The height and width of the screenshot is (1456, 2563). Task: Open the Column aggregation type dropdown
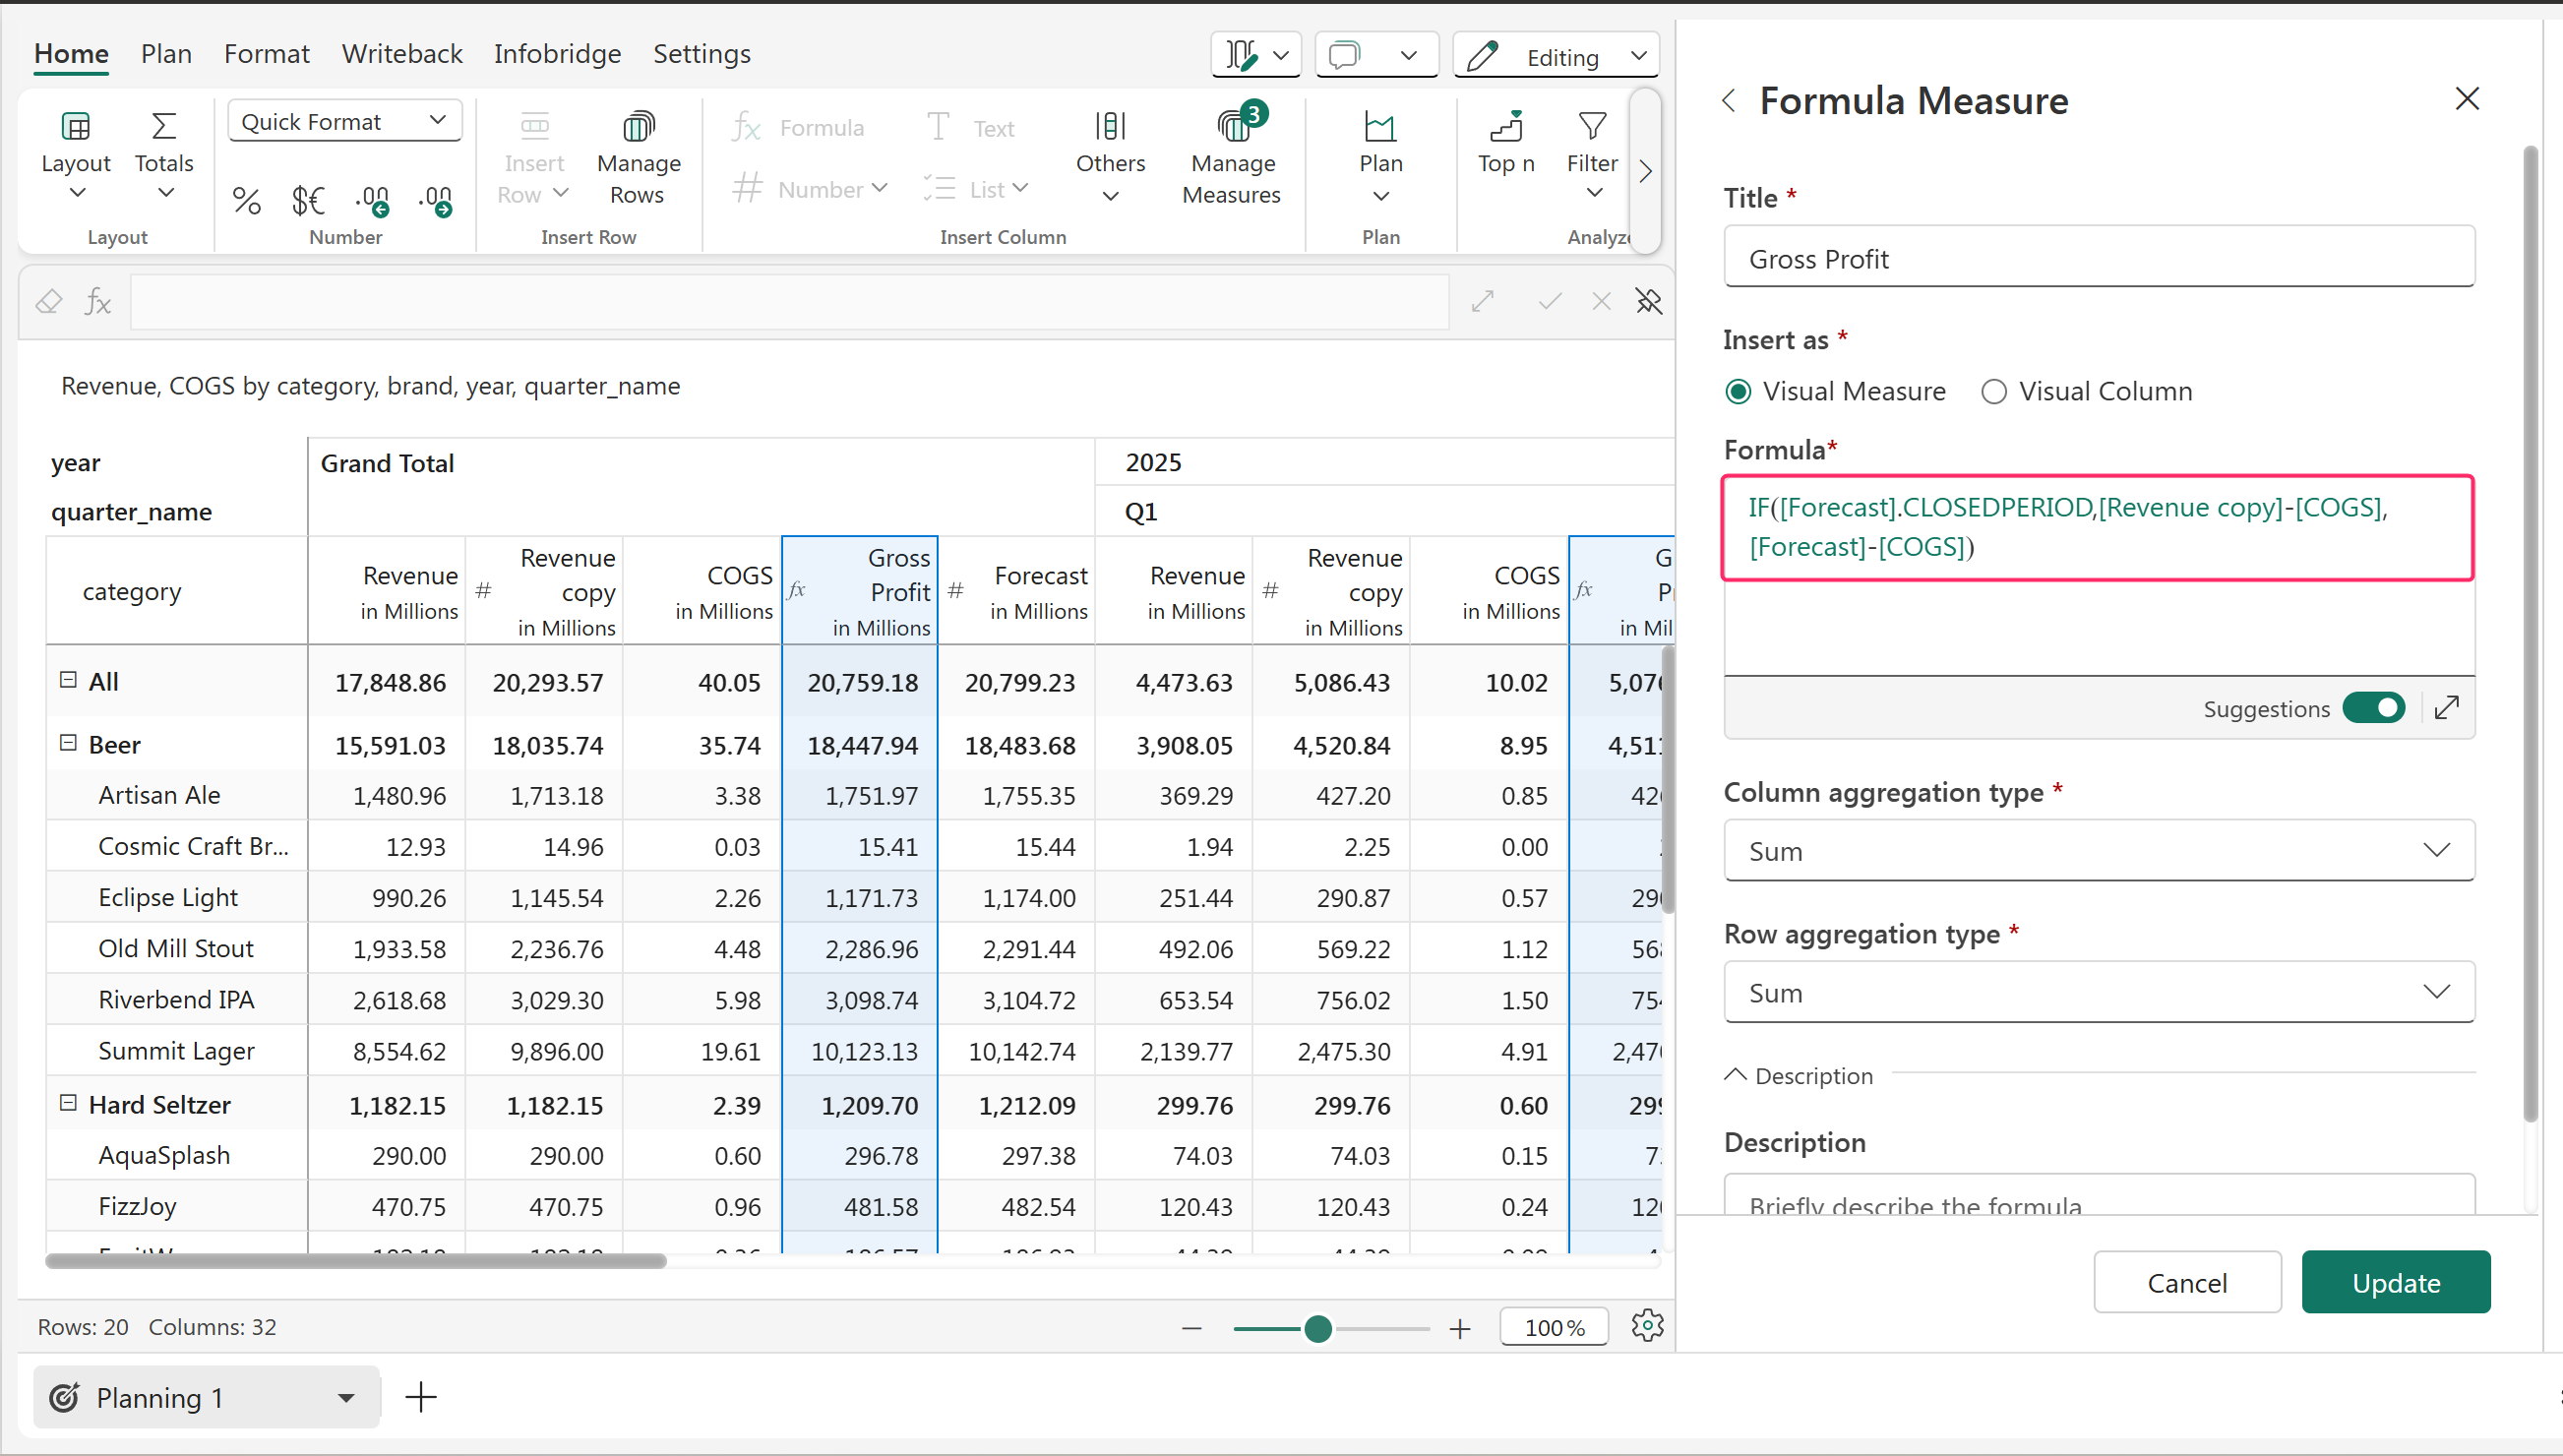click(x=2098, y=851)
